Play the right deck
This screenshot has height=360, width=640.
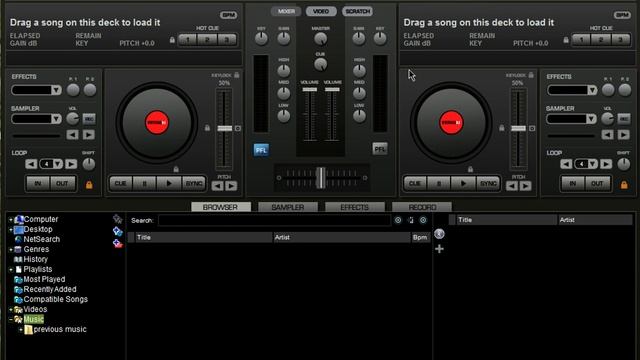[x=463, y=184]
